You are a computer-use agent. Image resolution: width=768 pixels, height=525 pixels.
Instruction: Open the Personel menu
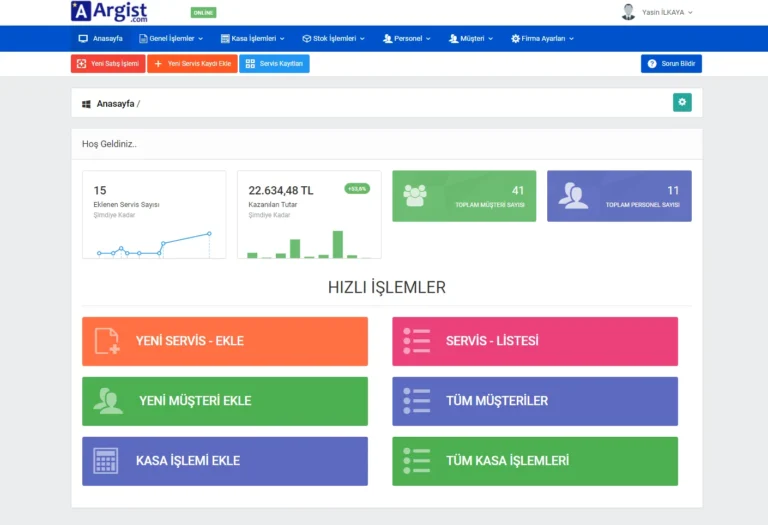pos(407,38)
